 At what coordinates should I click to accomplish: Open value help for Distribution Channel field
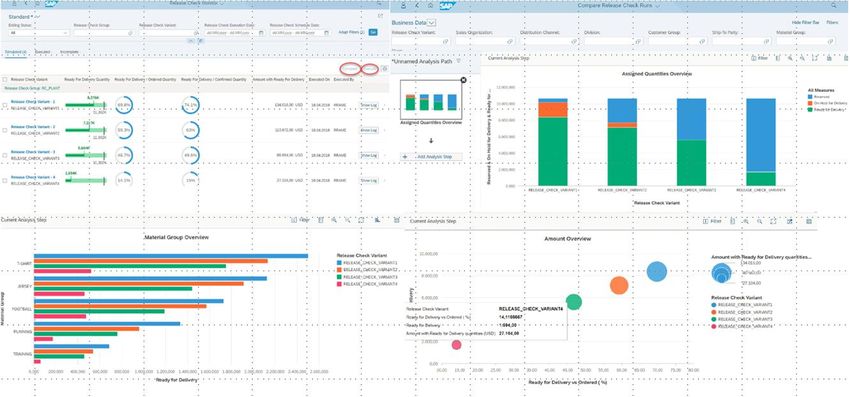574,41
